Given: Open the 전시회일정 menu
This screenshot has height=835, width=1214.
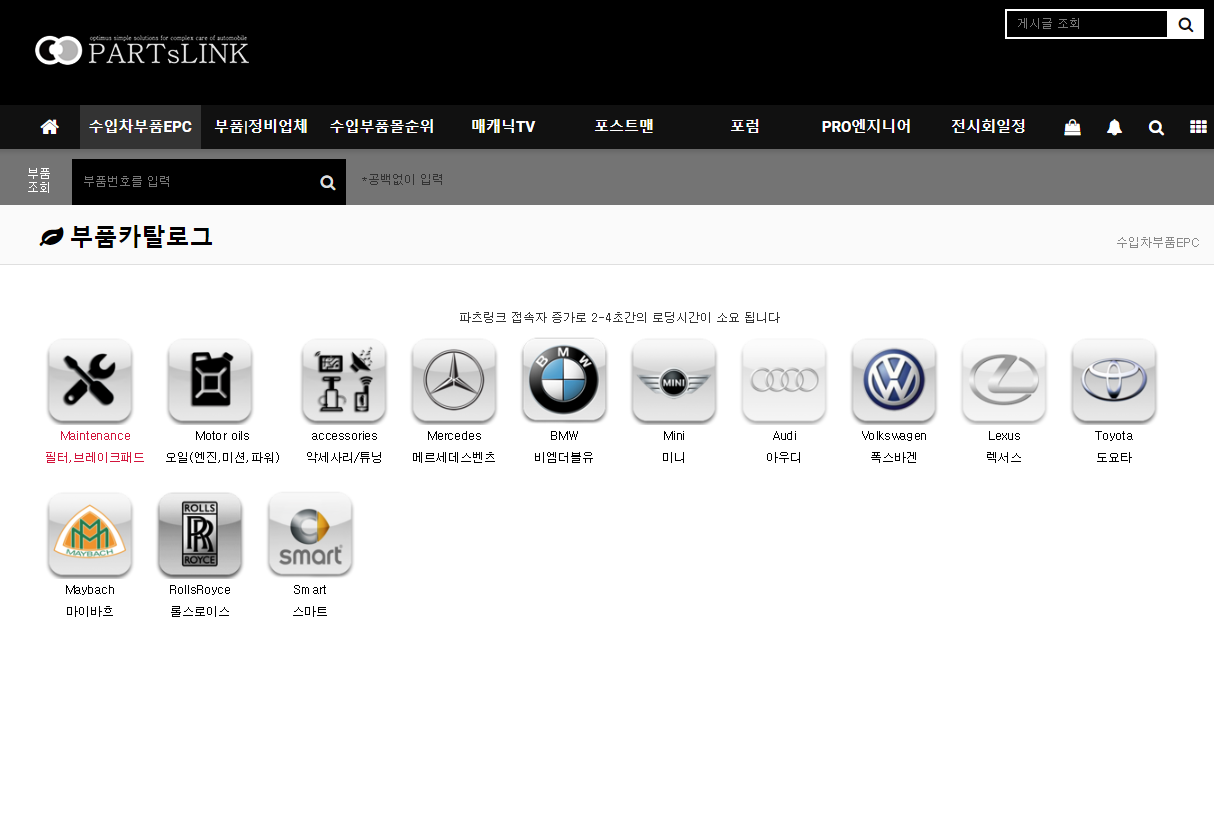Looking at the screenshot, I should click(x=988, y=127).
